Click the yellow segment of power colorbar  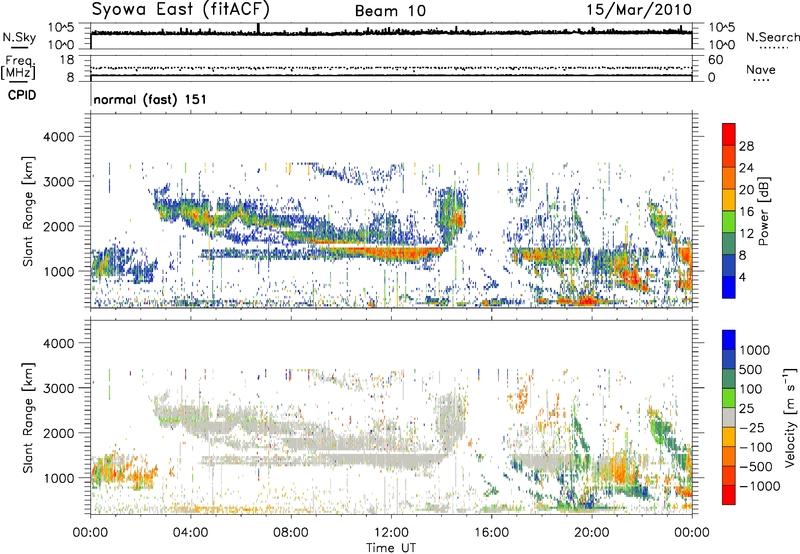point(729,200)
